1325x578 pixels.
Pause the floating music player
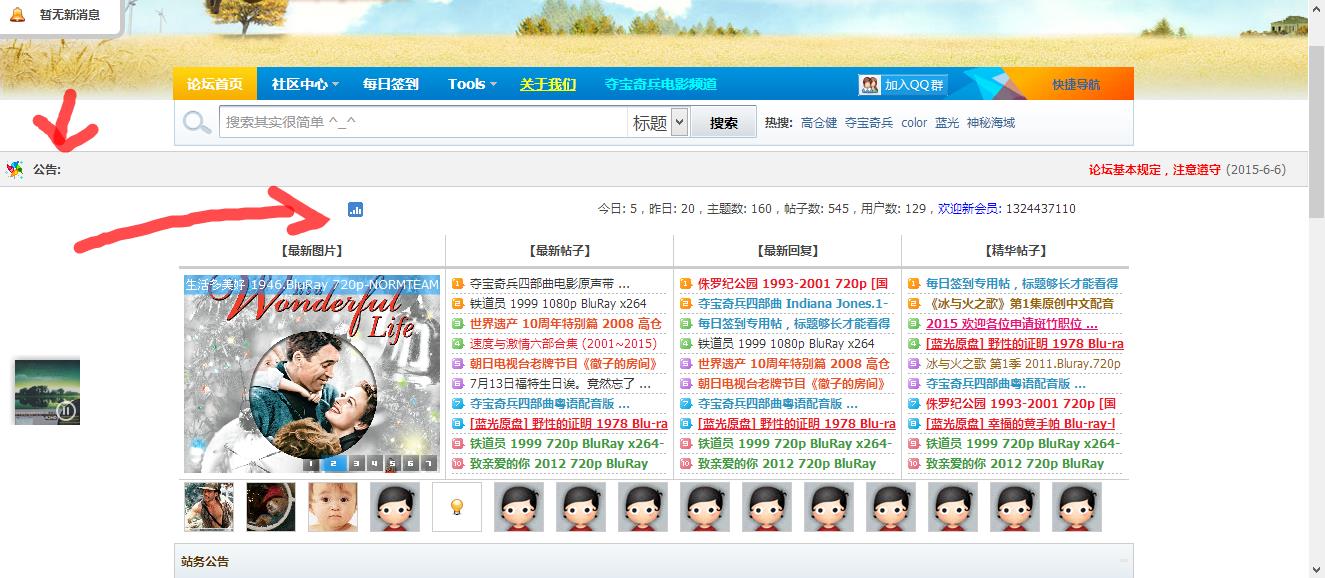pos(66,410)
